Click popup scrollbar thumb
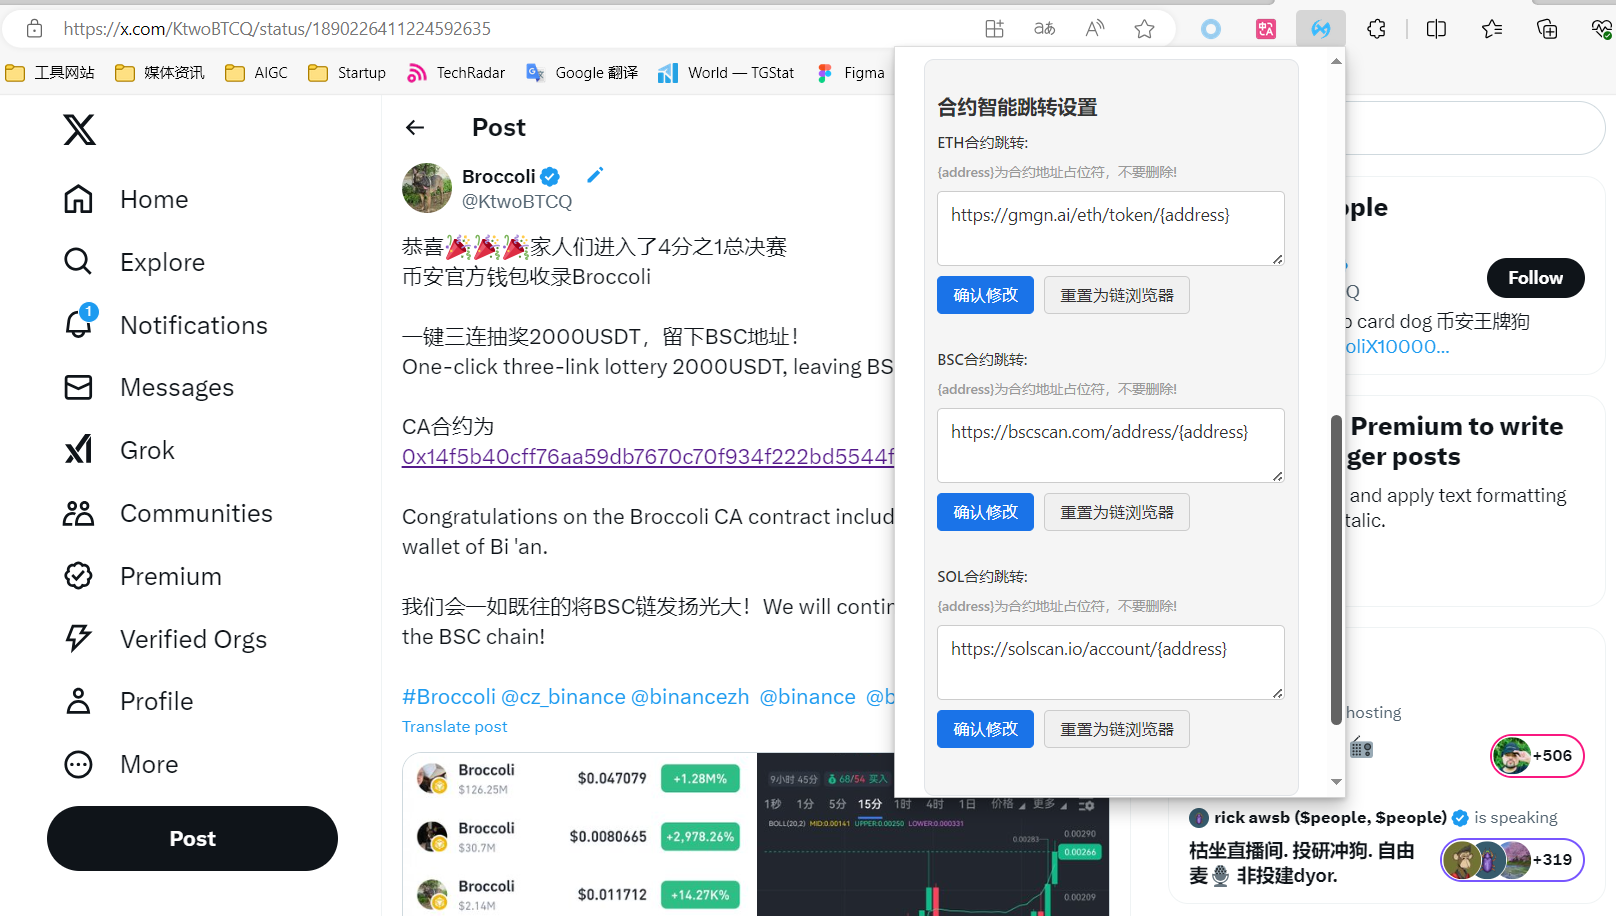 click(1336, 570)
